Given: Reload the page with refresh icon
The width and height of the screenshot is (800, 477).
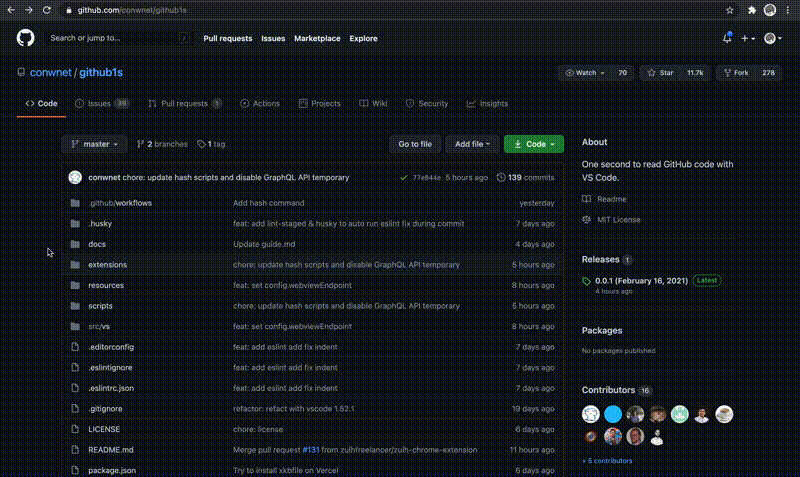Looking at the screenshot, I should [46, 10].
